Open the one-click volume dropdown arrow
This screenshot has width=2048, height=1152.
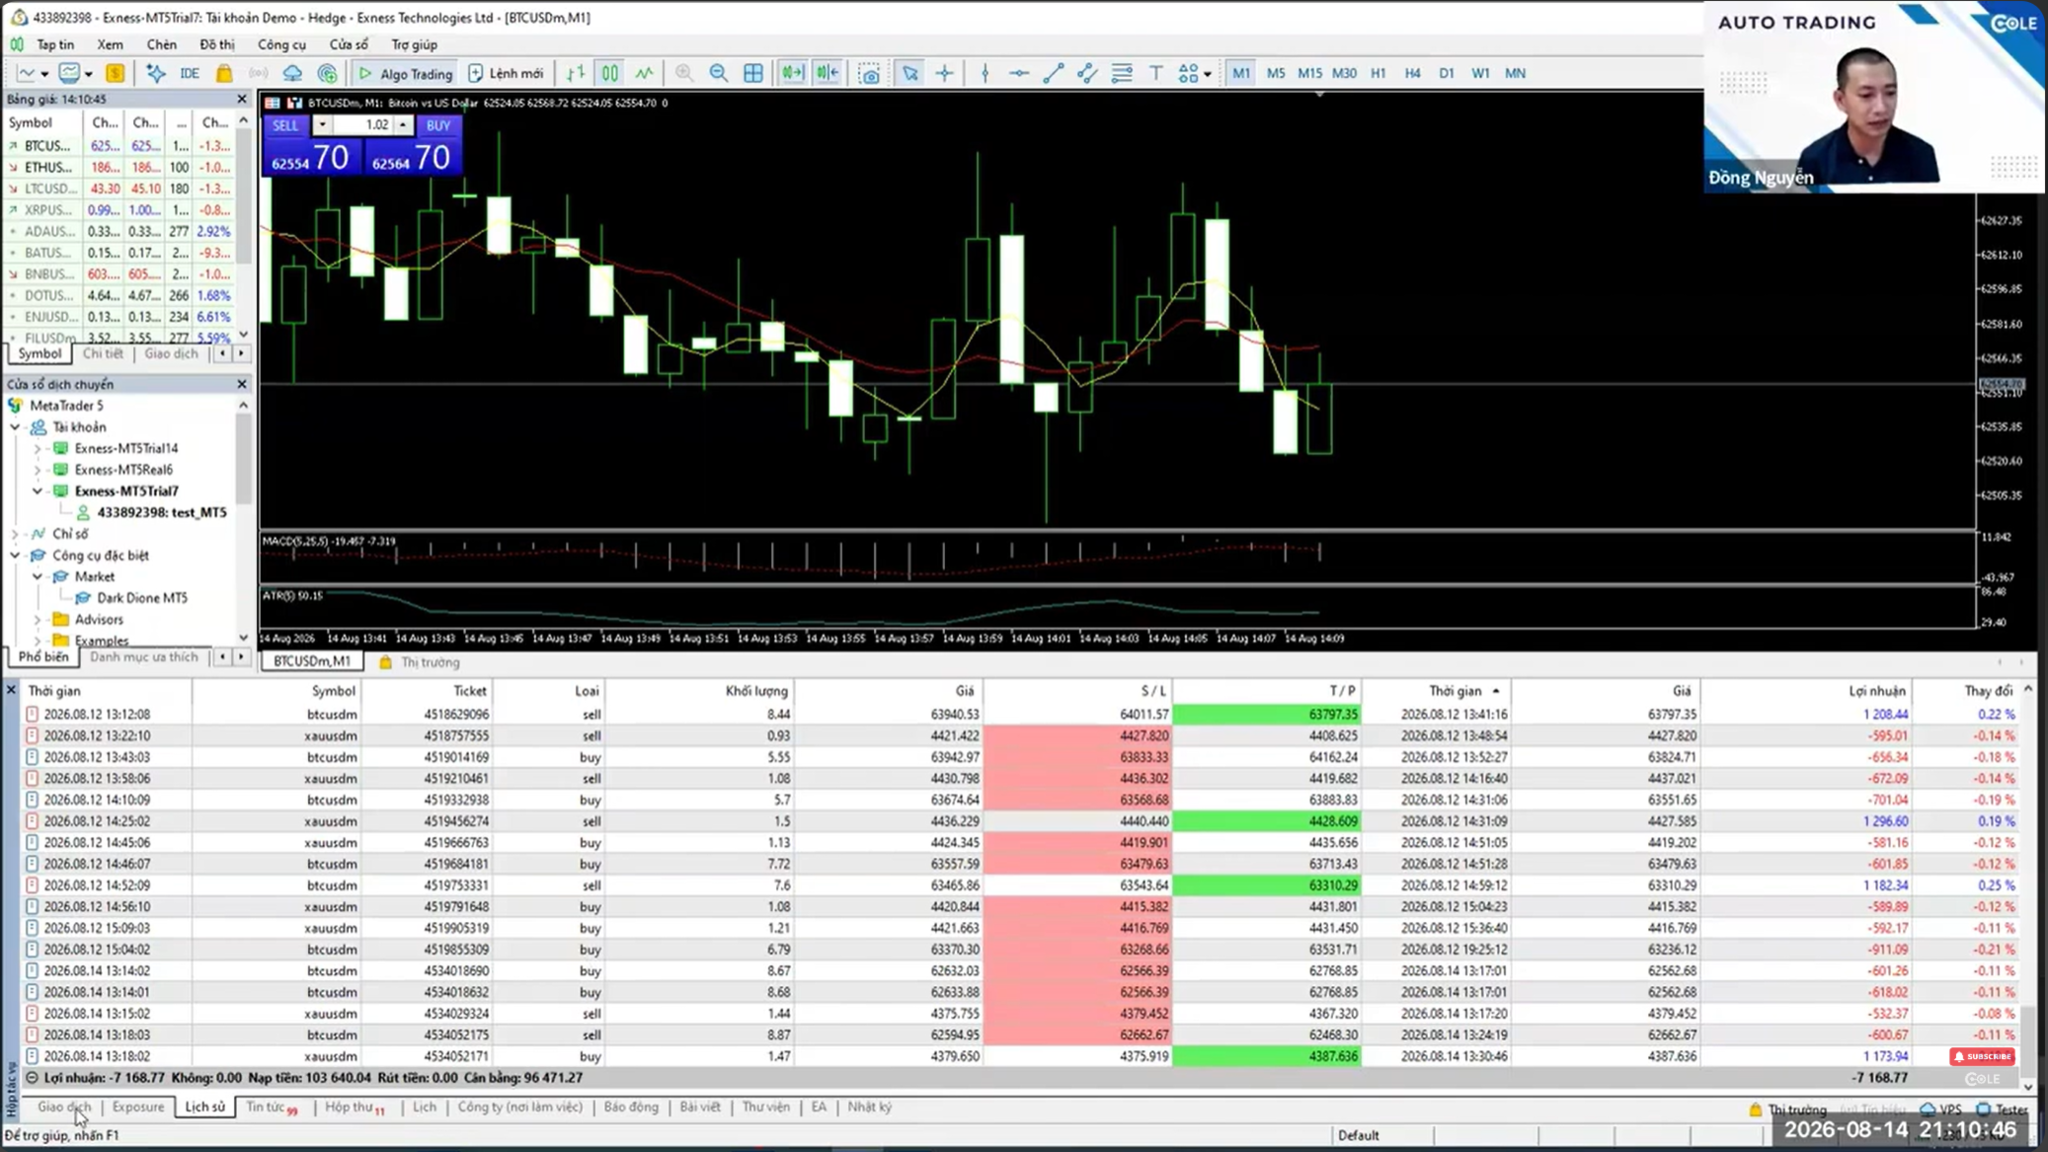click(322, 125)
